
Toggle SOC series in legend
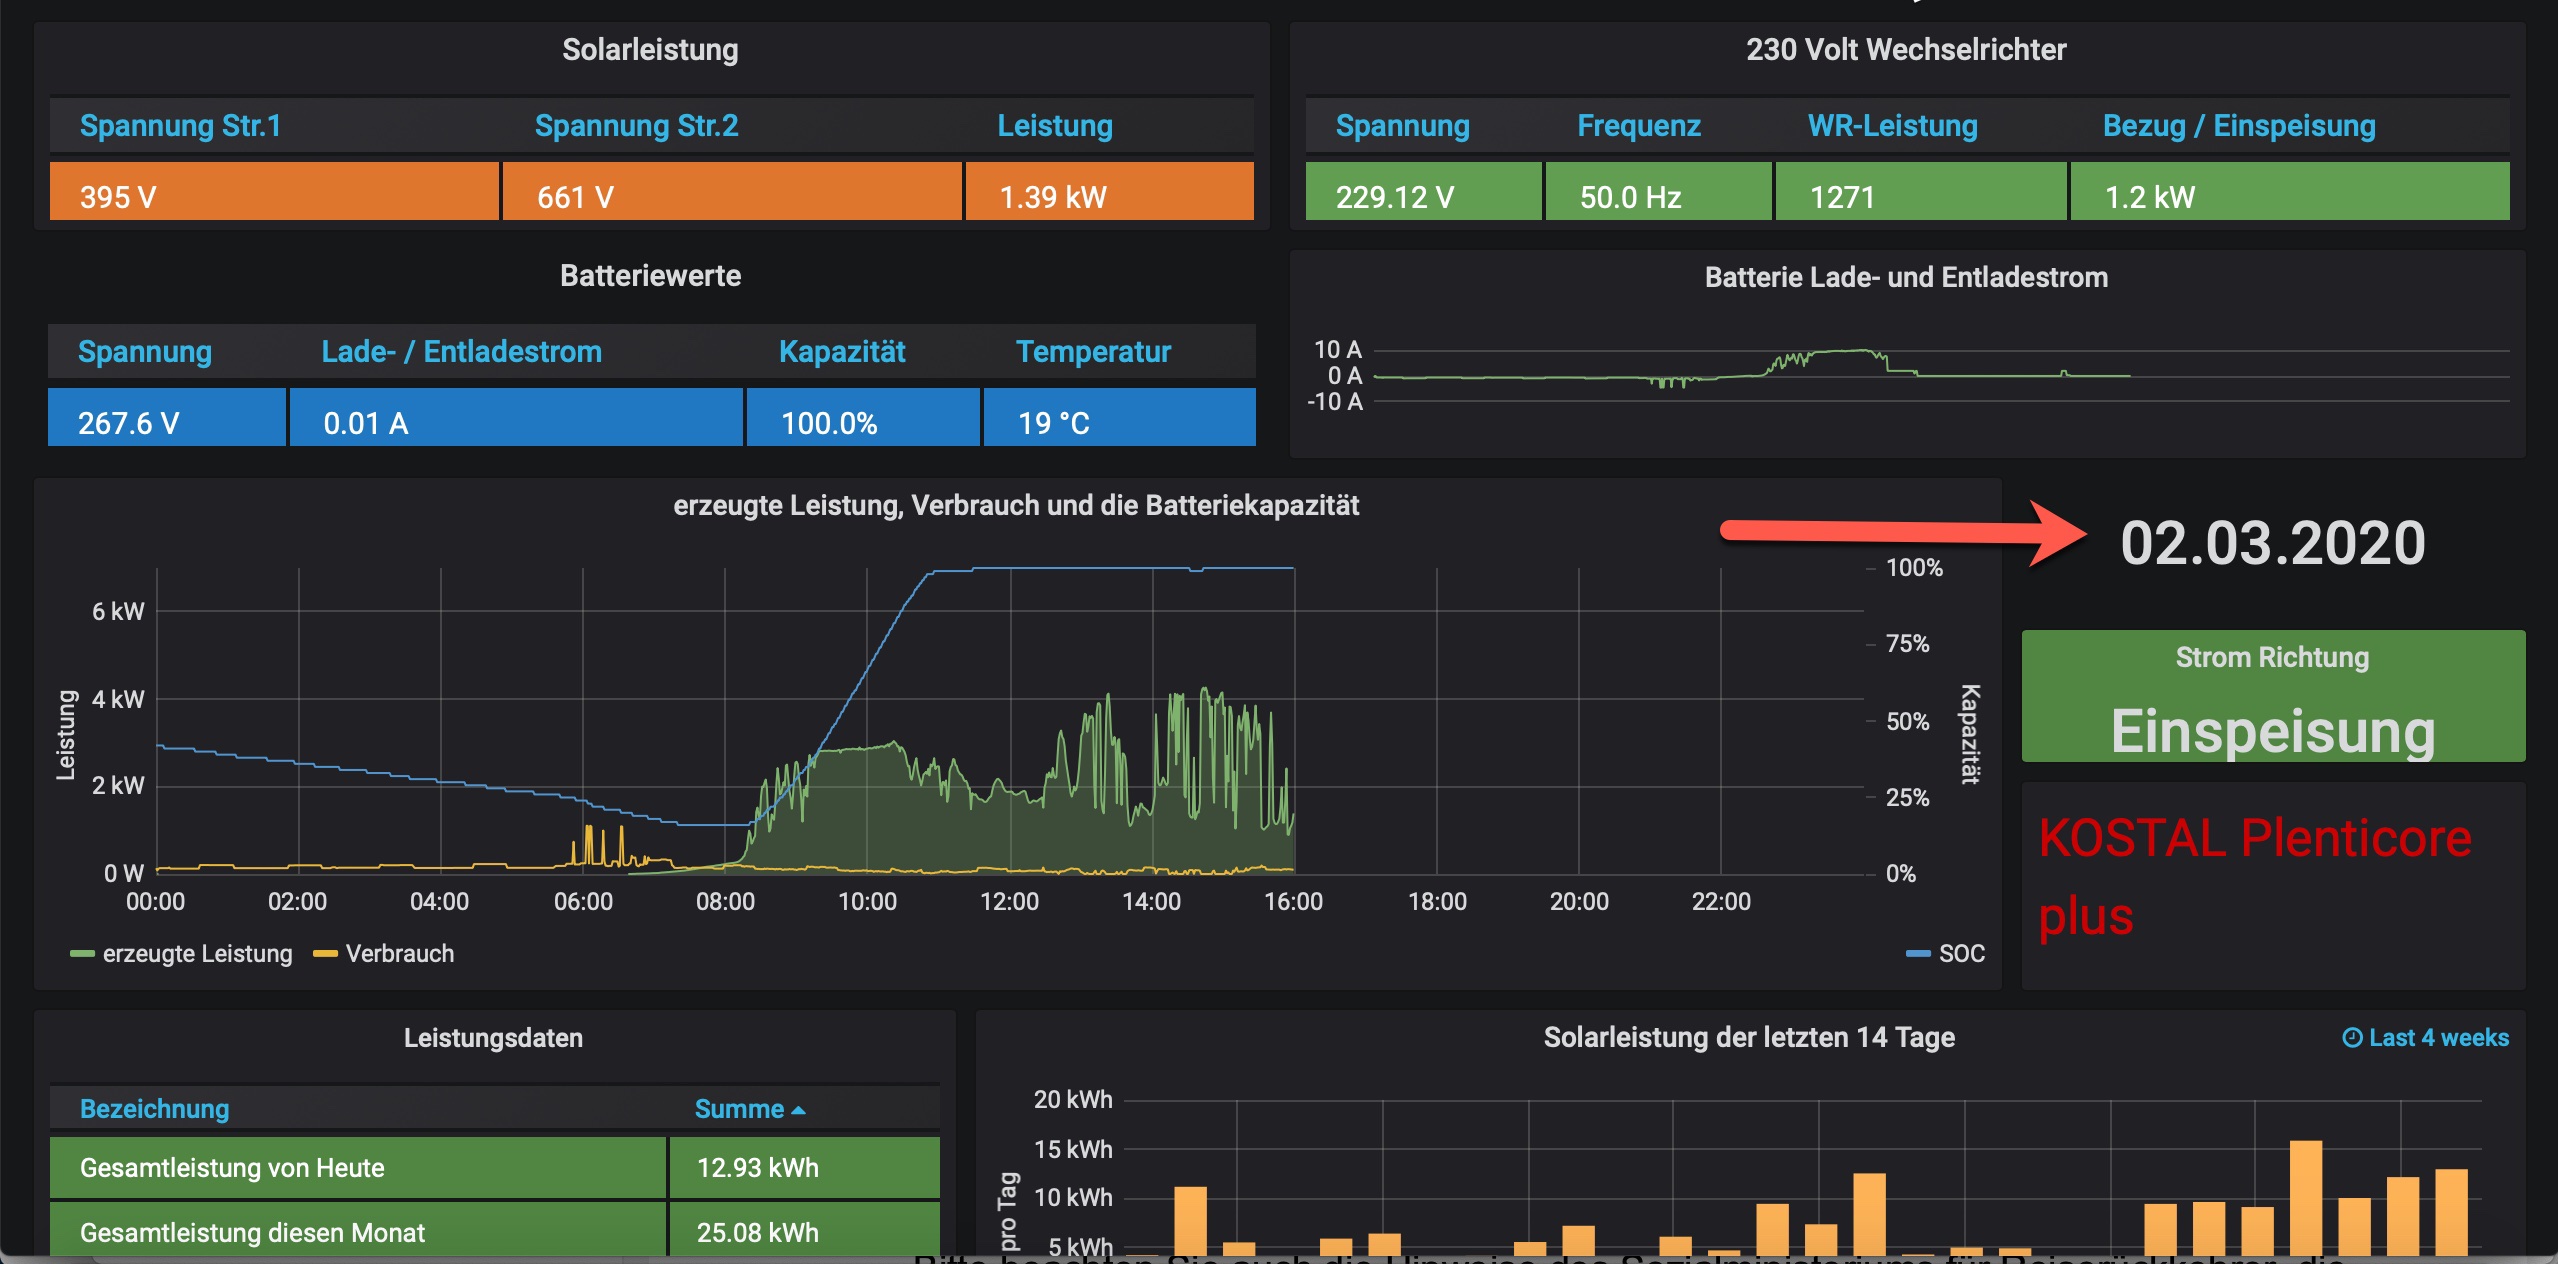click(x=1961, y=954)
